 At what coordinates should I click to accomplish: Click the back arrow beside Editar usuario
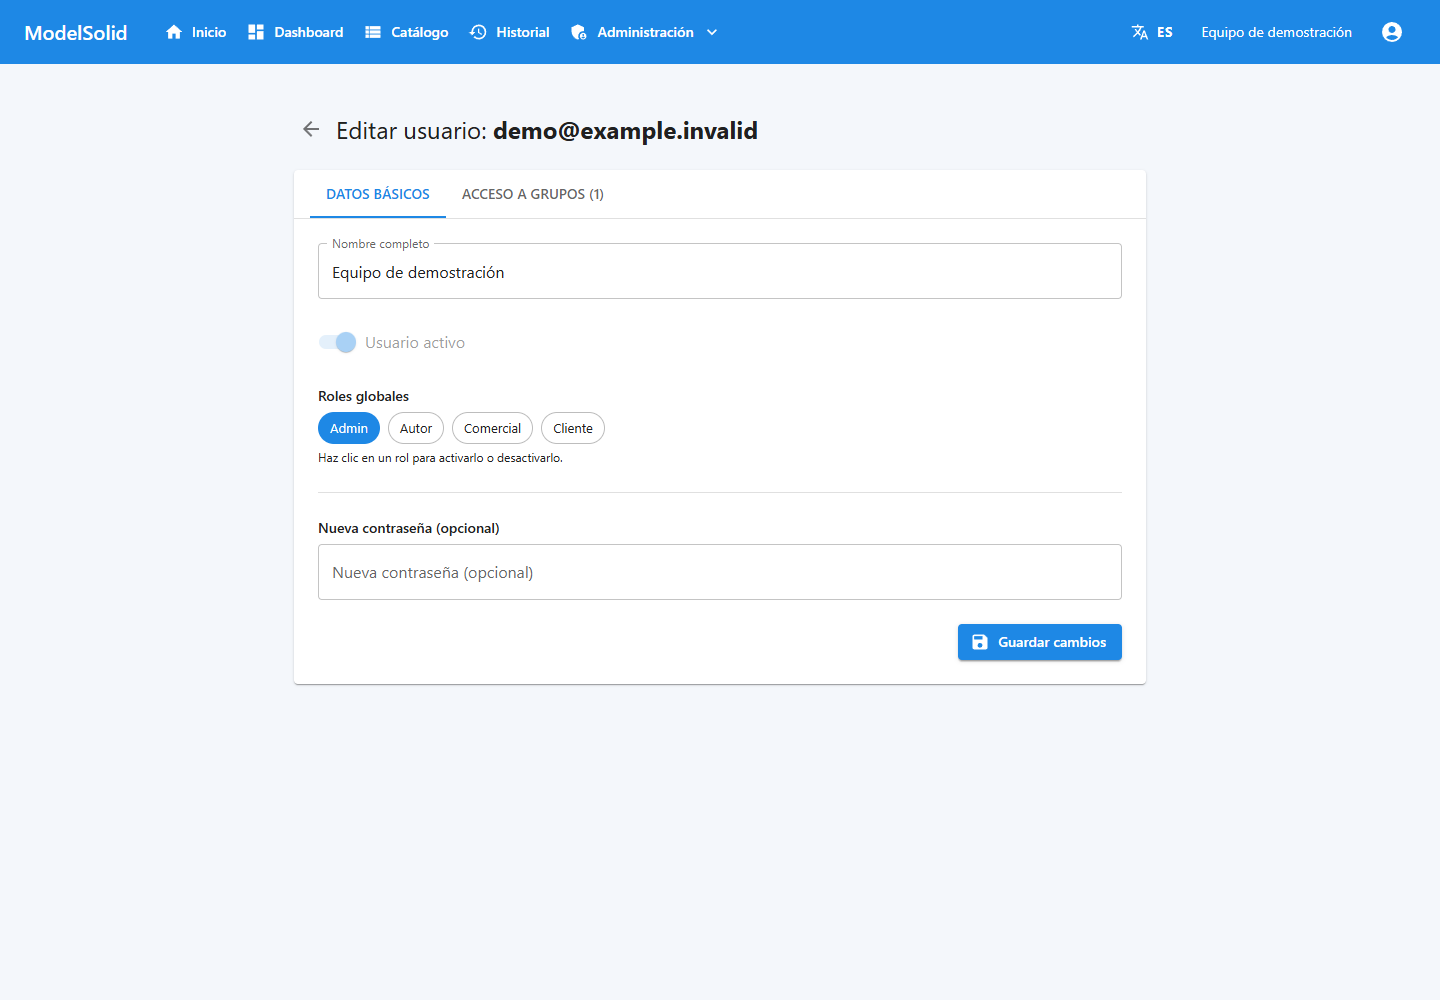pos(311,129)
